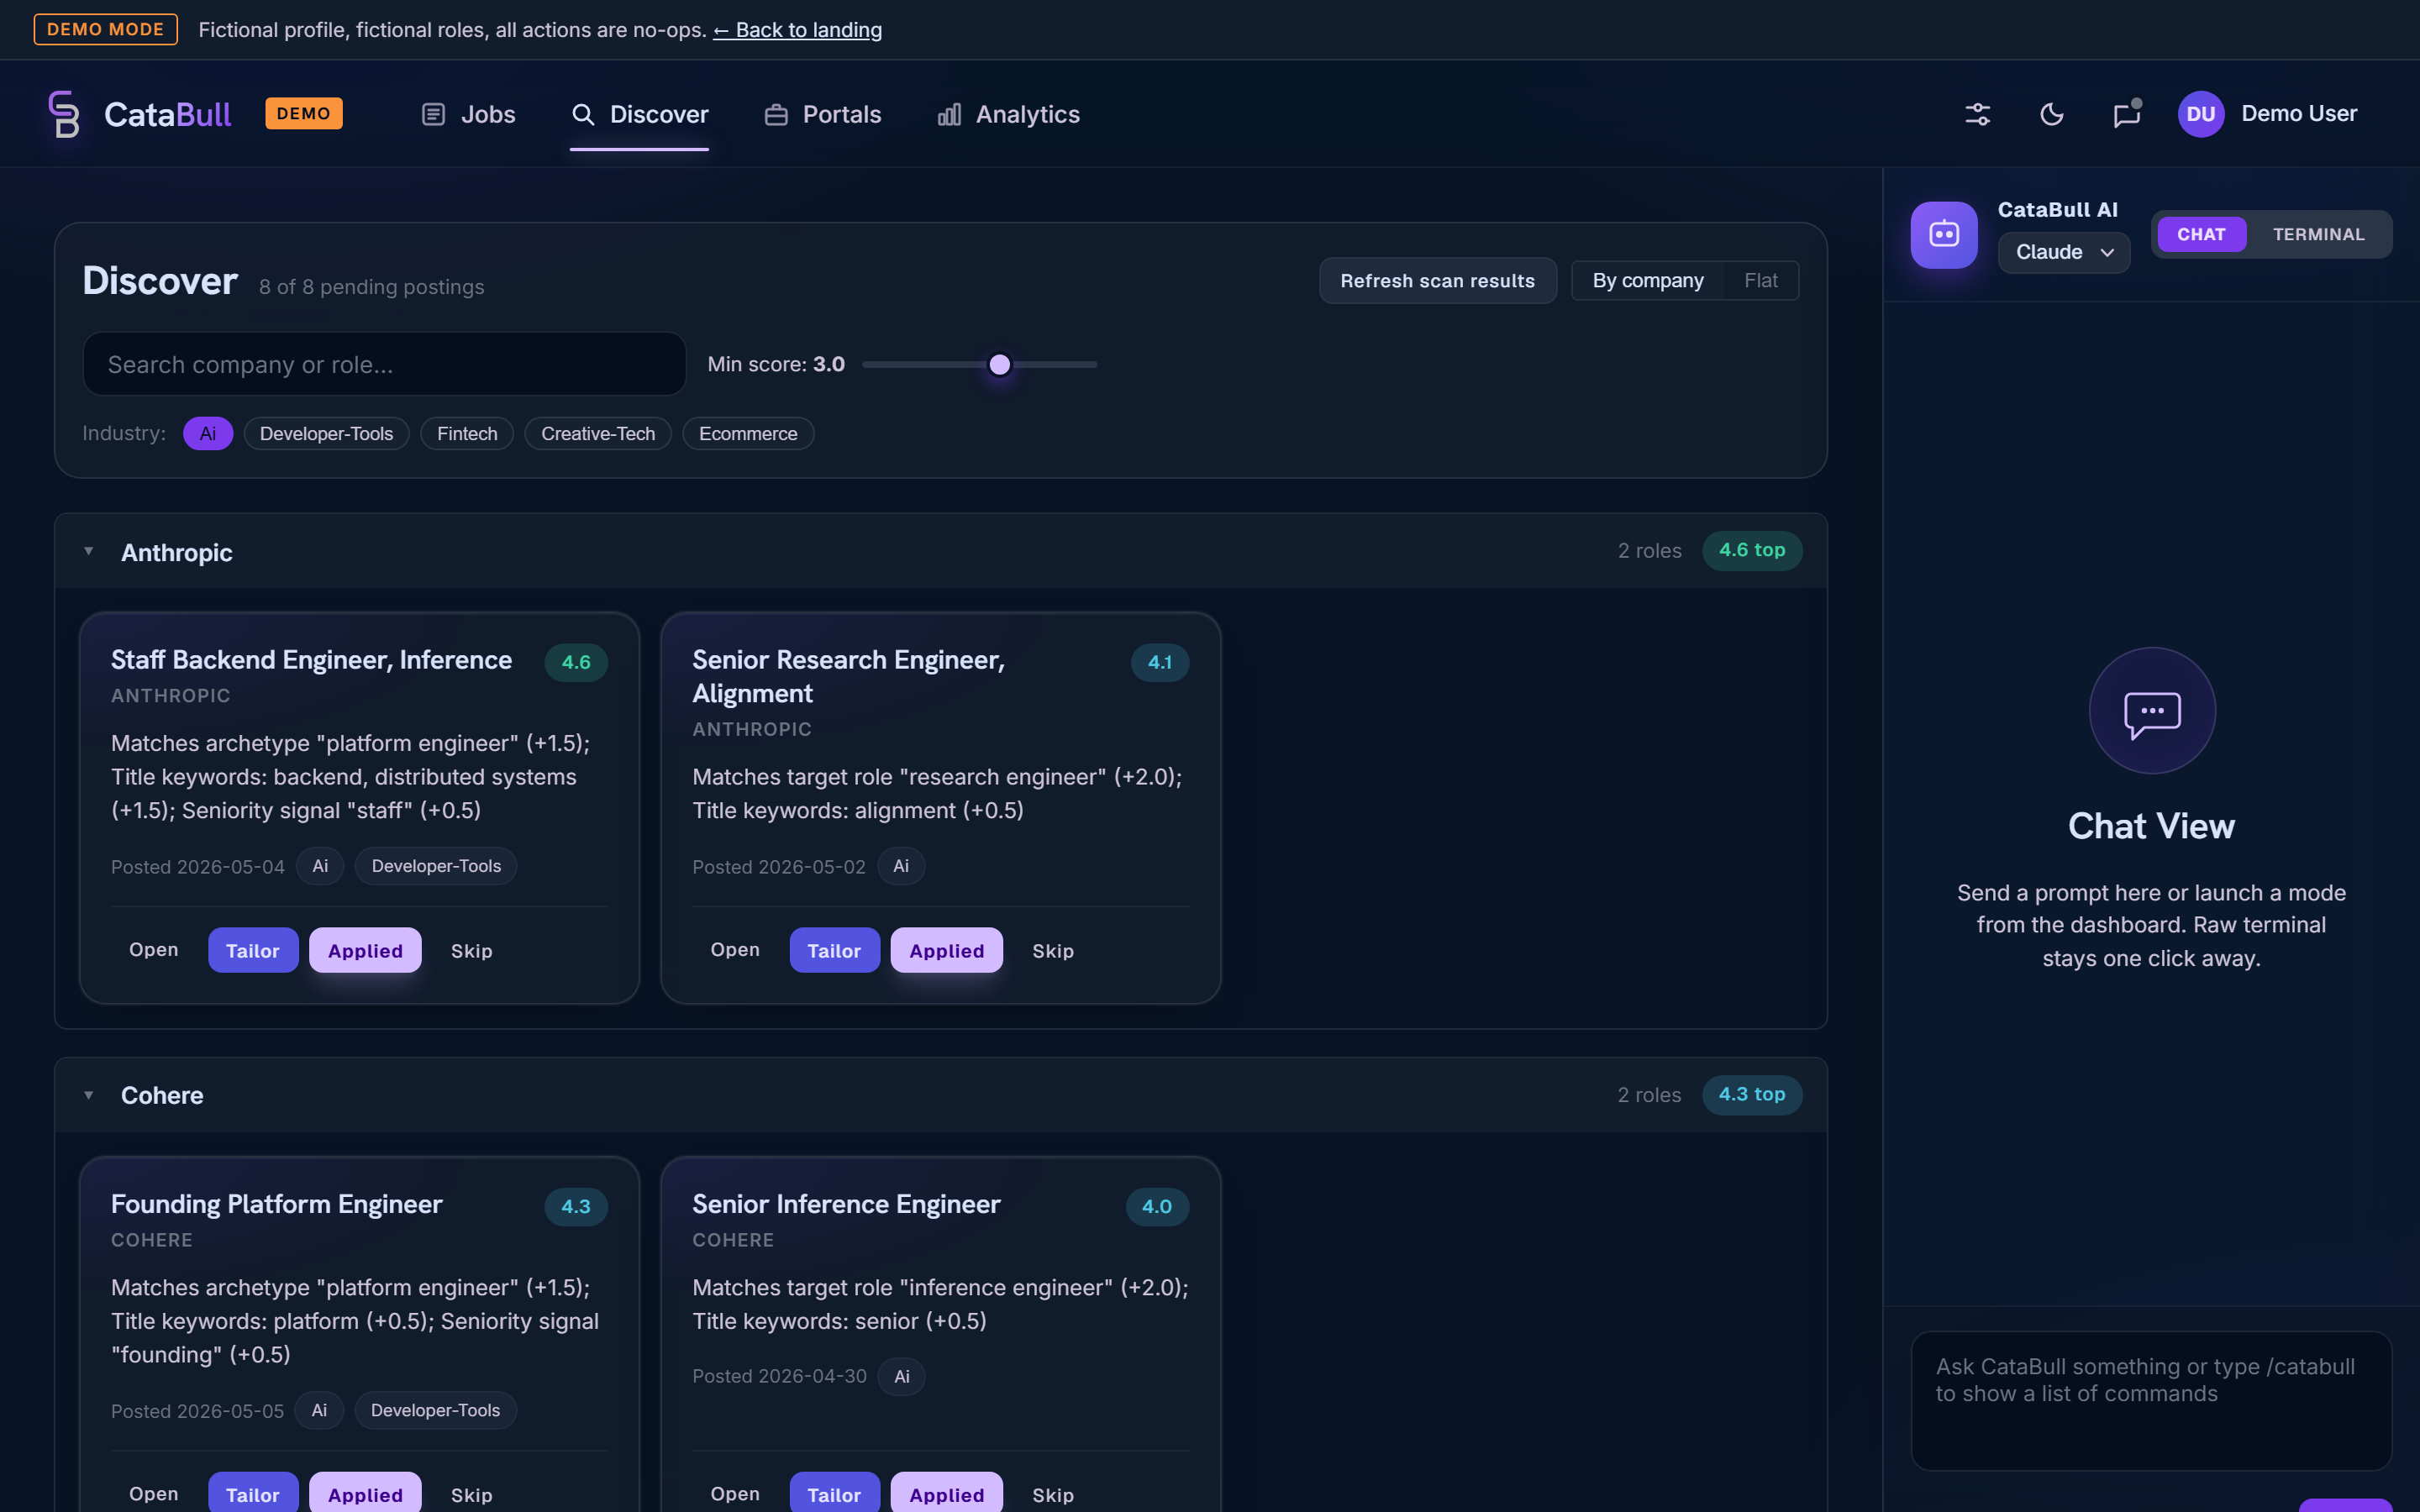The width and height of the screenshot is (2420, 1512).
Task: Click the Jobs list icon
Action: (x=433, y=114)
